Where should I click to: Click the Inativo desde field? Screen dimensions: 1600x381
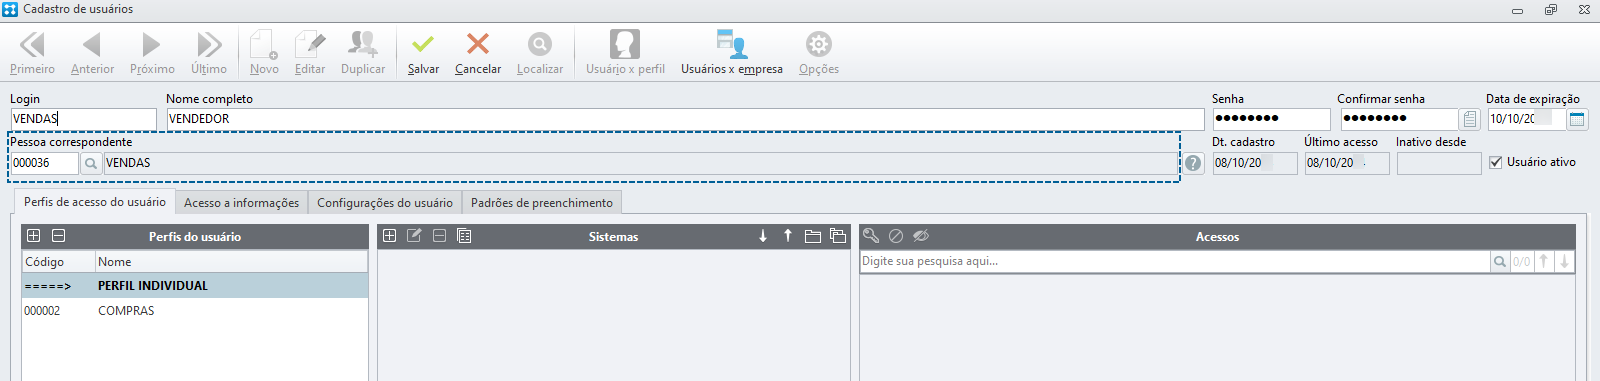click(1439, 163)
